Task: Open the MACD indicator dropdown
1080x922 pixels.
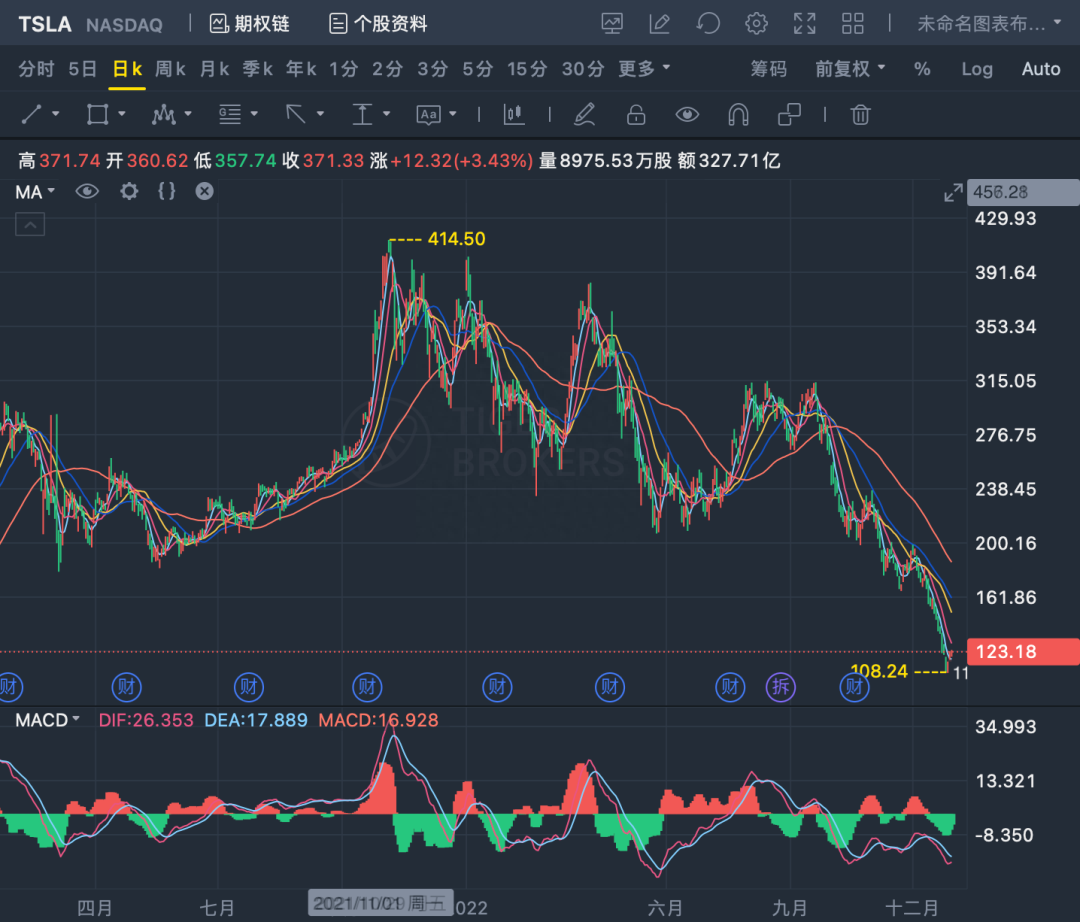Action: (x=48, y=720)
